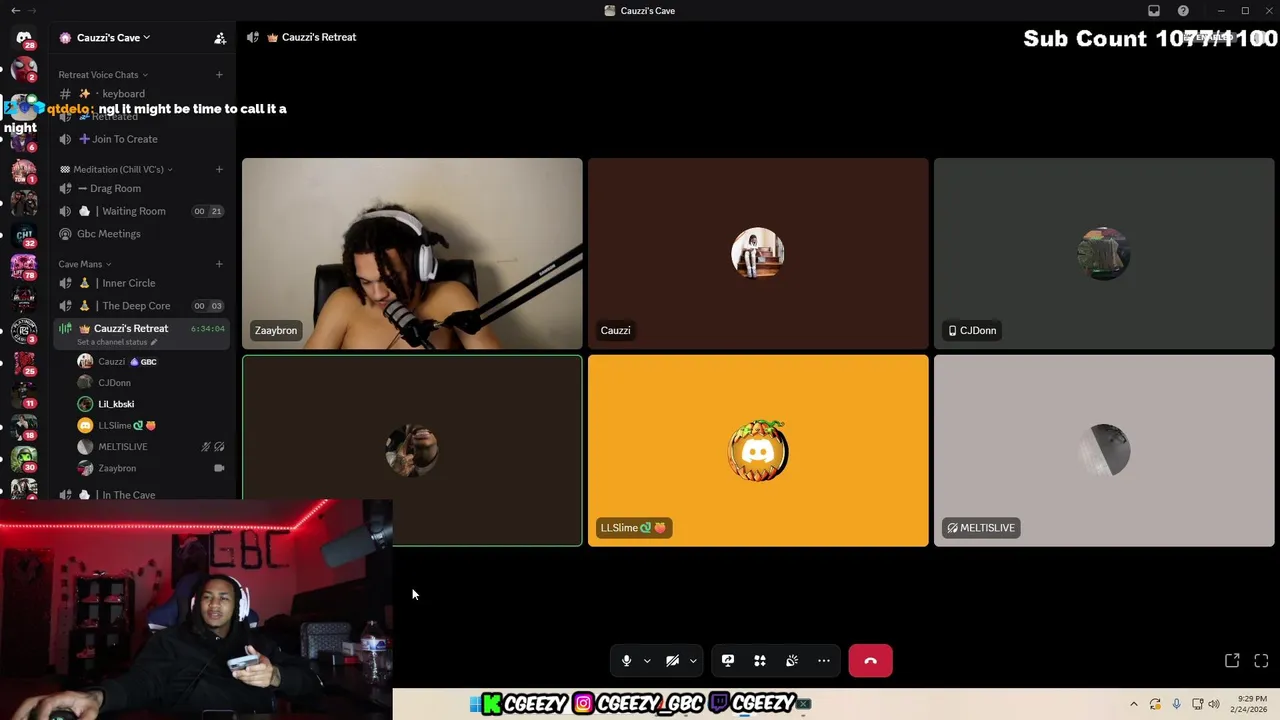
Task: Pop out the call window
Action: pyautogui.click(x=1232, y=661)
